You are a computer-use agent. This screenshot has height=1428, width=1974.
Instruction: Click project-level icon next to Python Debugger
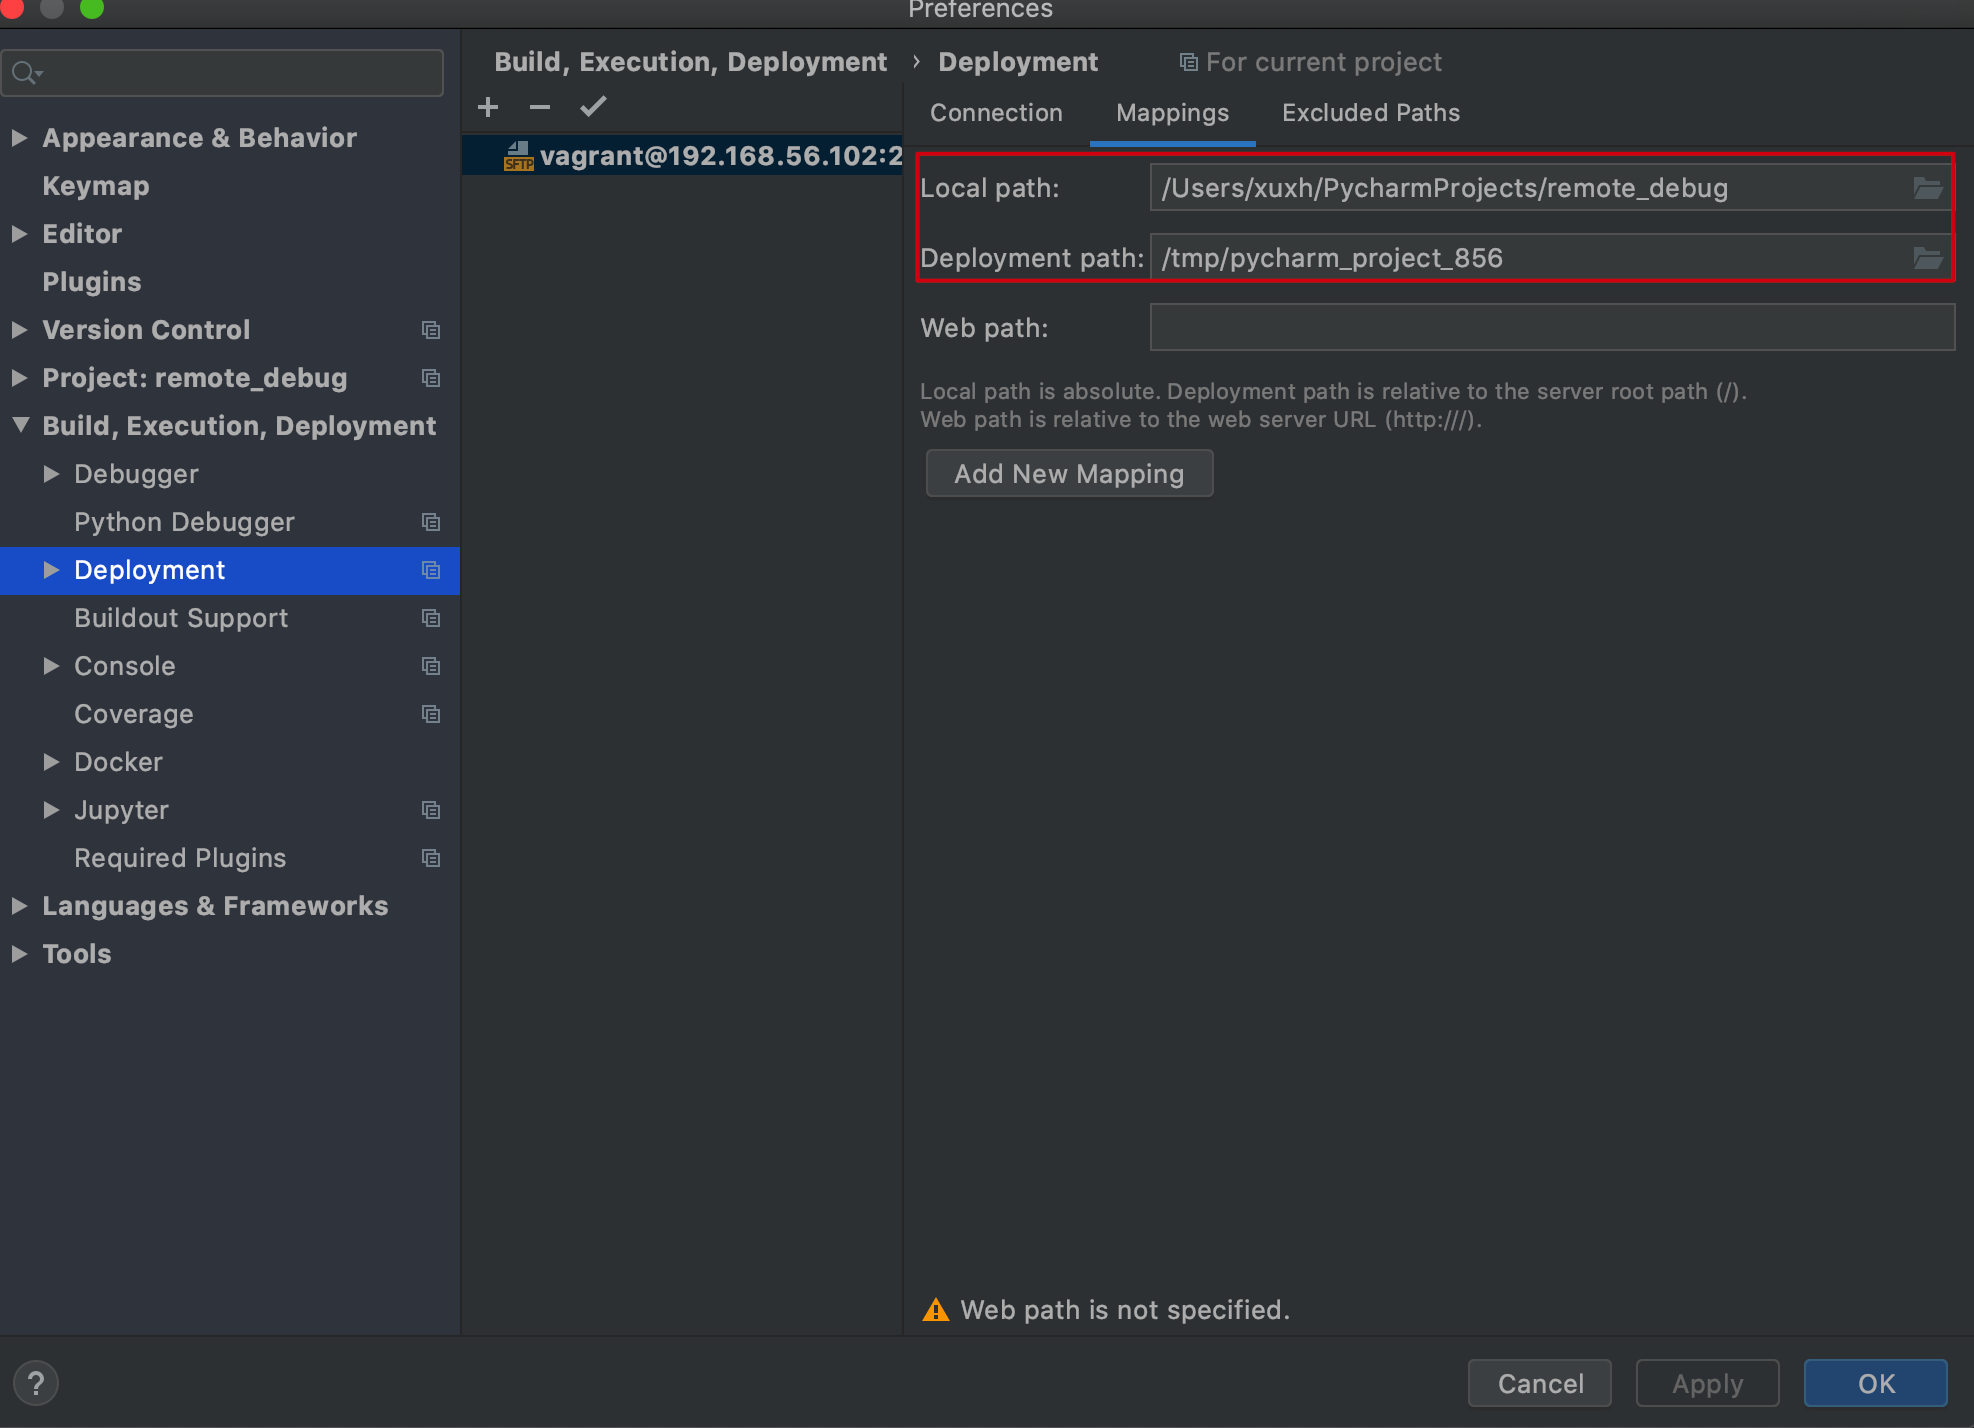click(431, 522)
